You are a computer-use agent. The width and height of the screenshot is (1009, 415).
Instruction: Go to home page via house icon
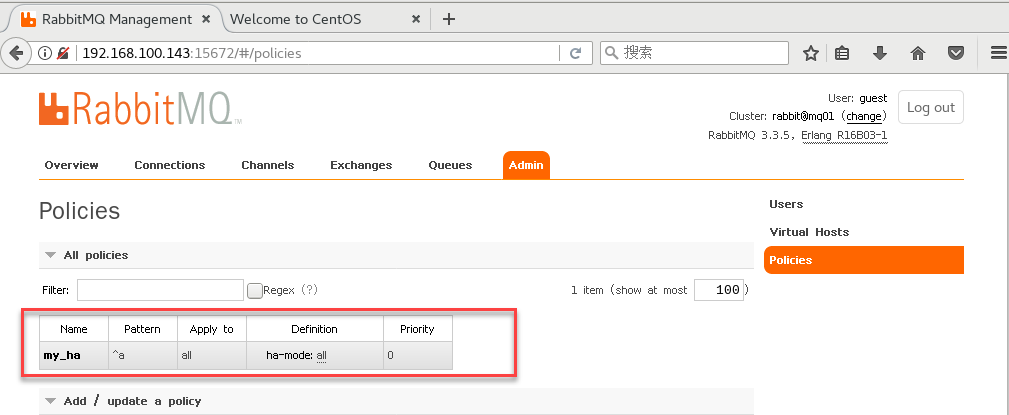pos(918,53)
